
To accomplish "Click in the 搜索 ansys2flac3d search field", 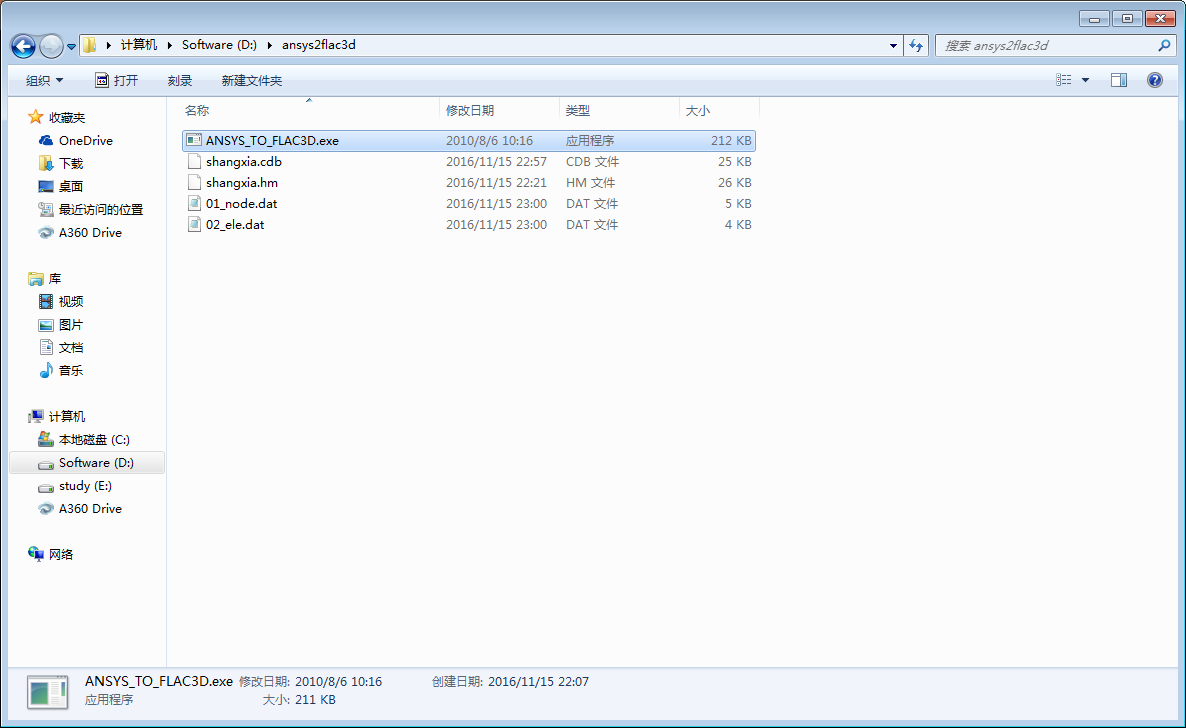I will pos(1045,46).
